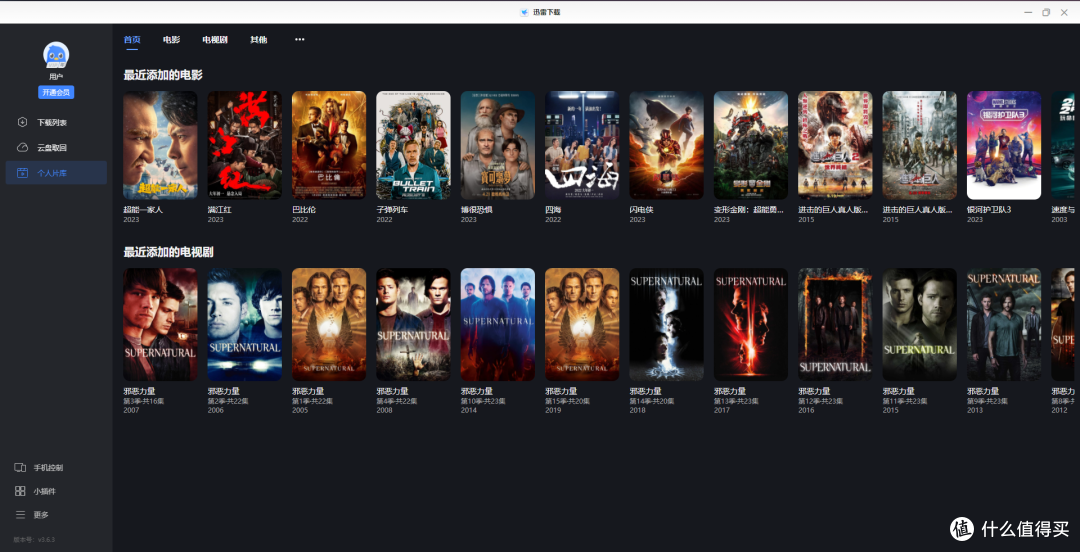Minimize the 迅雷下载 window
1080x552 pixels.
point(1028,12)
